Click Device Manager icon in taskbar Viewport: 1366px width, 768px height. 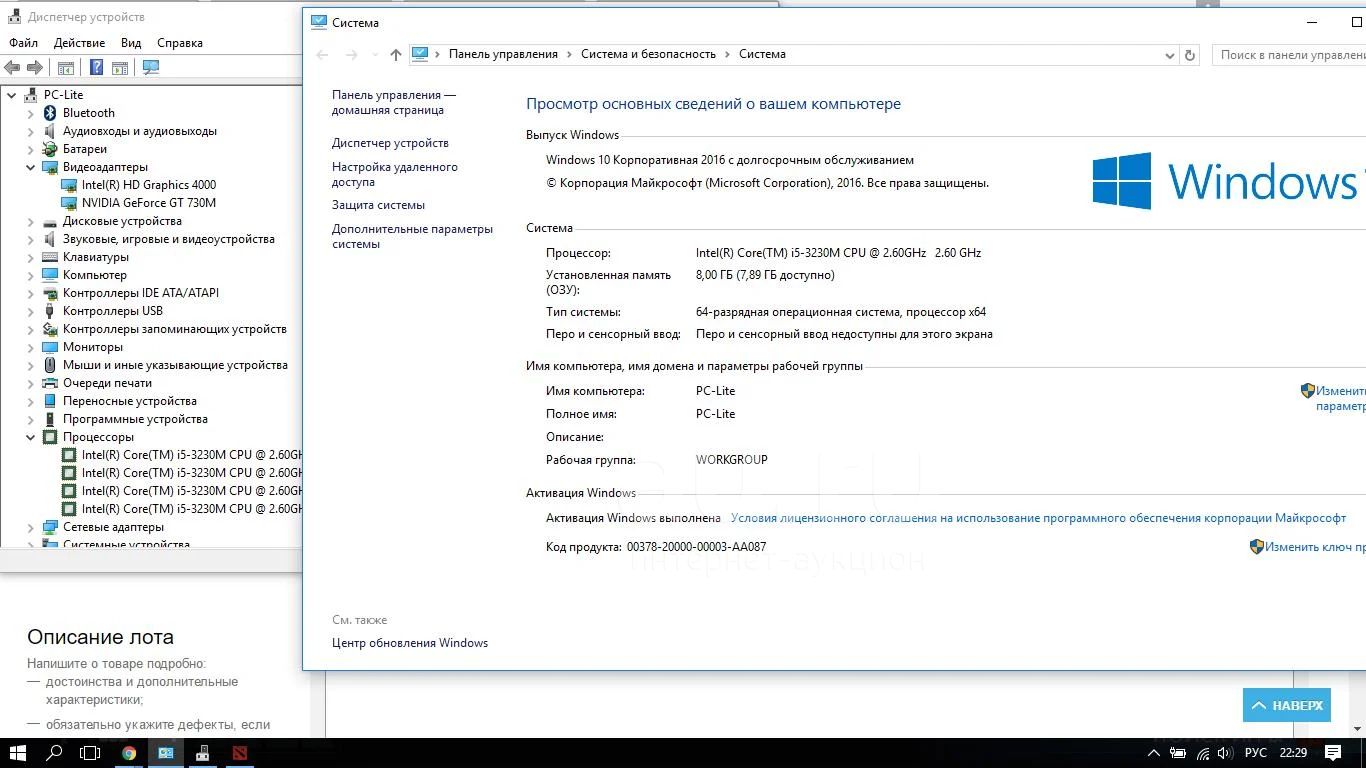[x=203, y=753]
